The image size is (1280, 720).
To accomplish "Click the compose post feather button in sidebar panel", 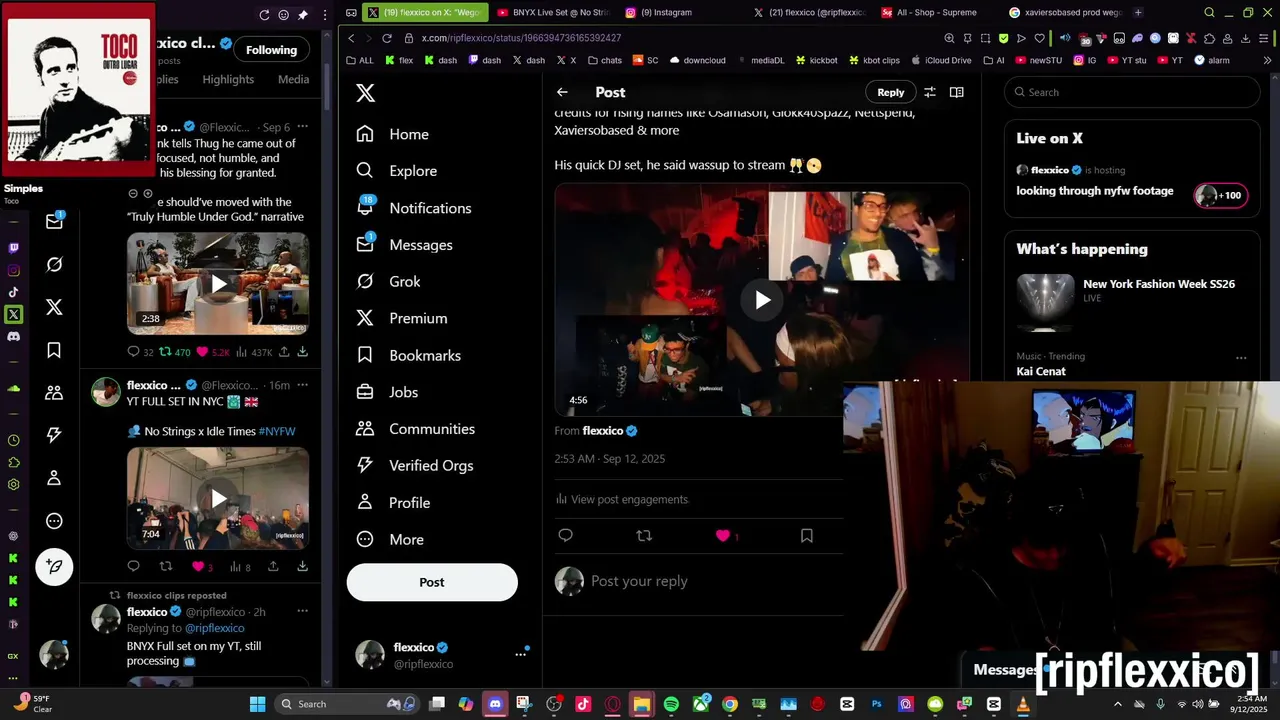I will click(x=54, y=566).
